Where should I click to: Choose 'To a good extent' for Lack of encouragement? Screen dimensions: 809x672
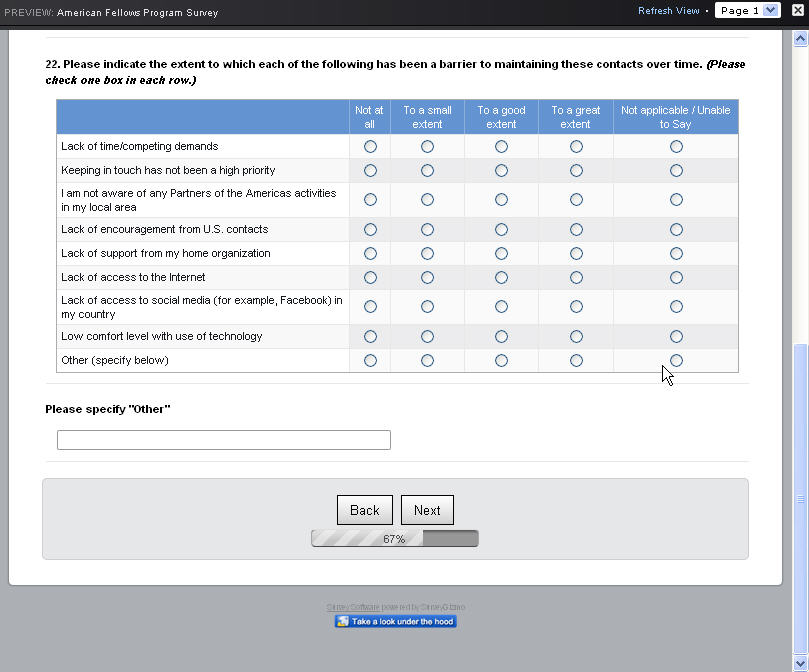(x=501, y=229)
